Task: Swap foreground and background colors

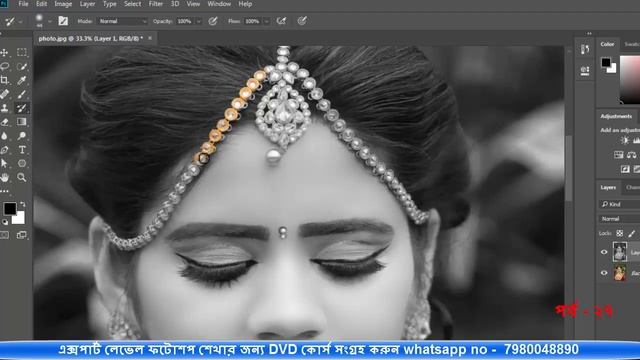Action: coord(22,204)
